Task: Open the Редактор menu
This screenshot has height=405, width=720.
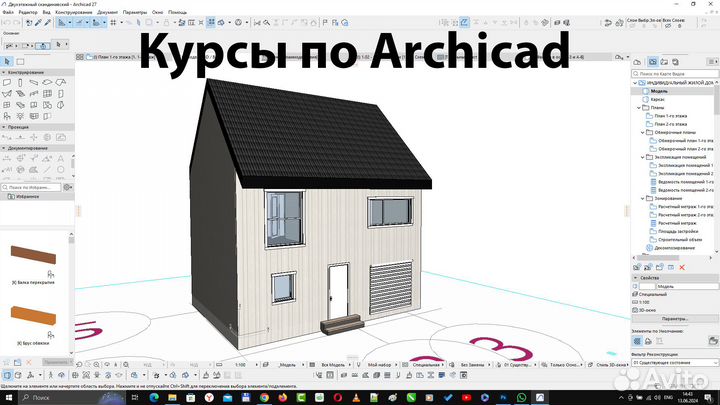Action: click(28, 12)
